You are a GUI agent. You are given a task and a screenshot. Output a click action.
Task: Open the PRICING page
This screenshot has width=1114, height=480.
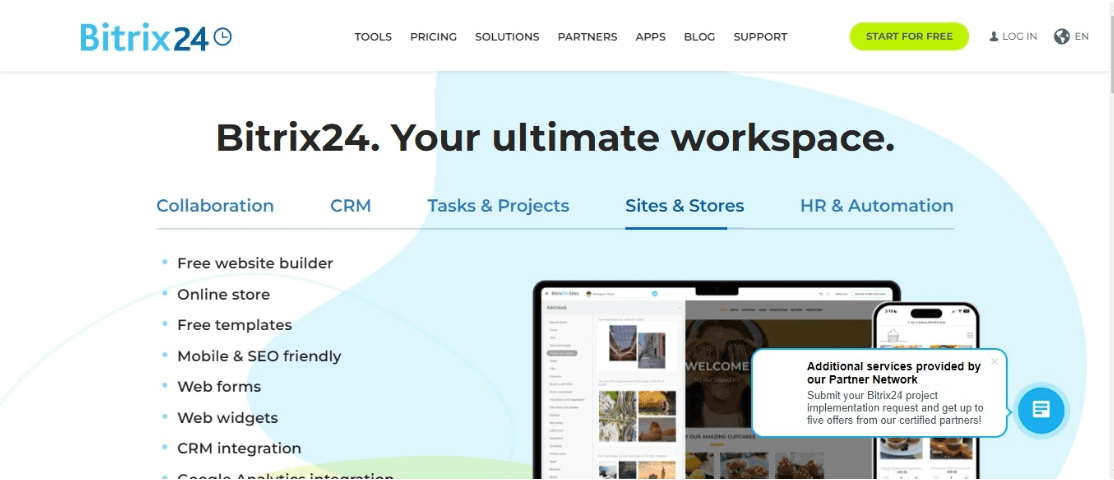pos(433,37)
